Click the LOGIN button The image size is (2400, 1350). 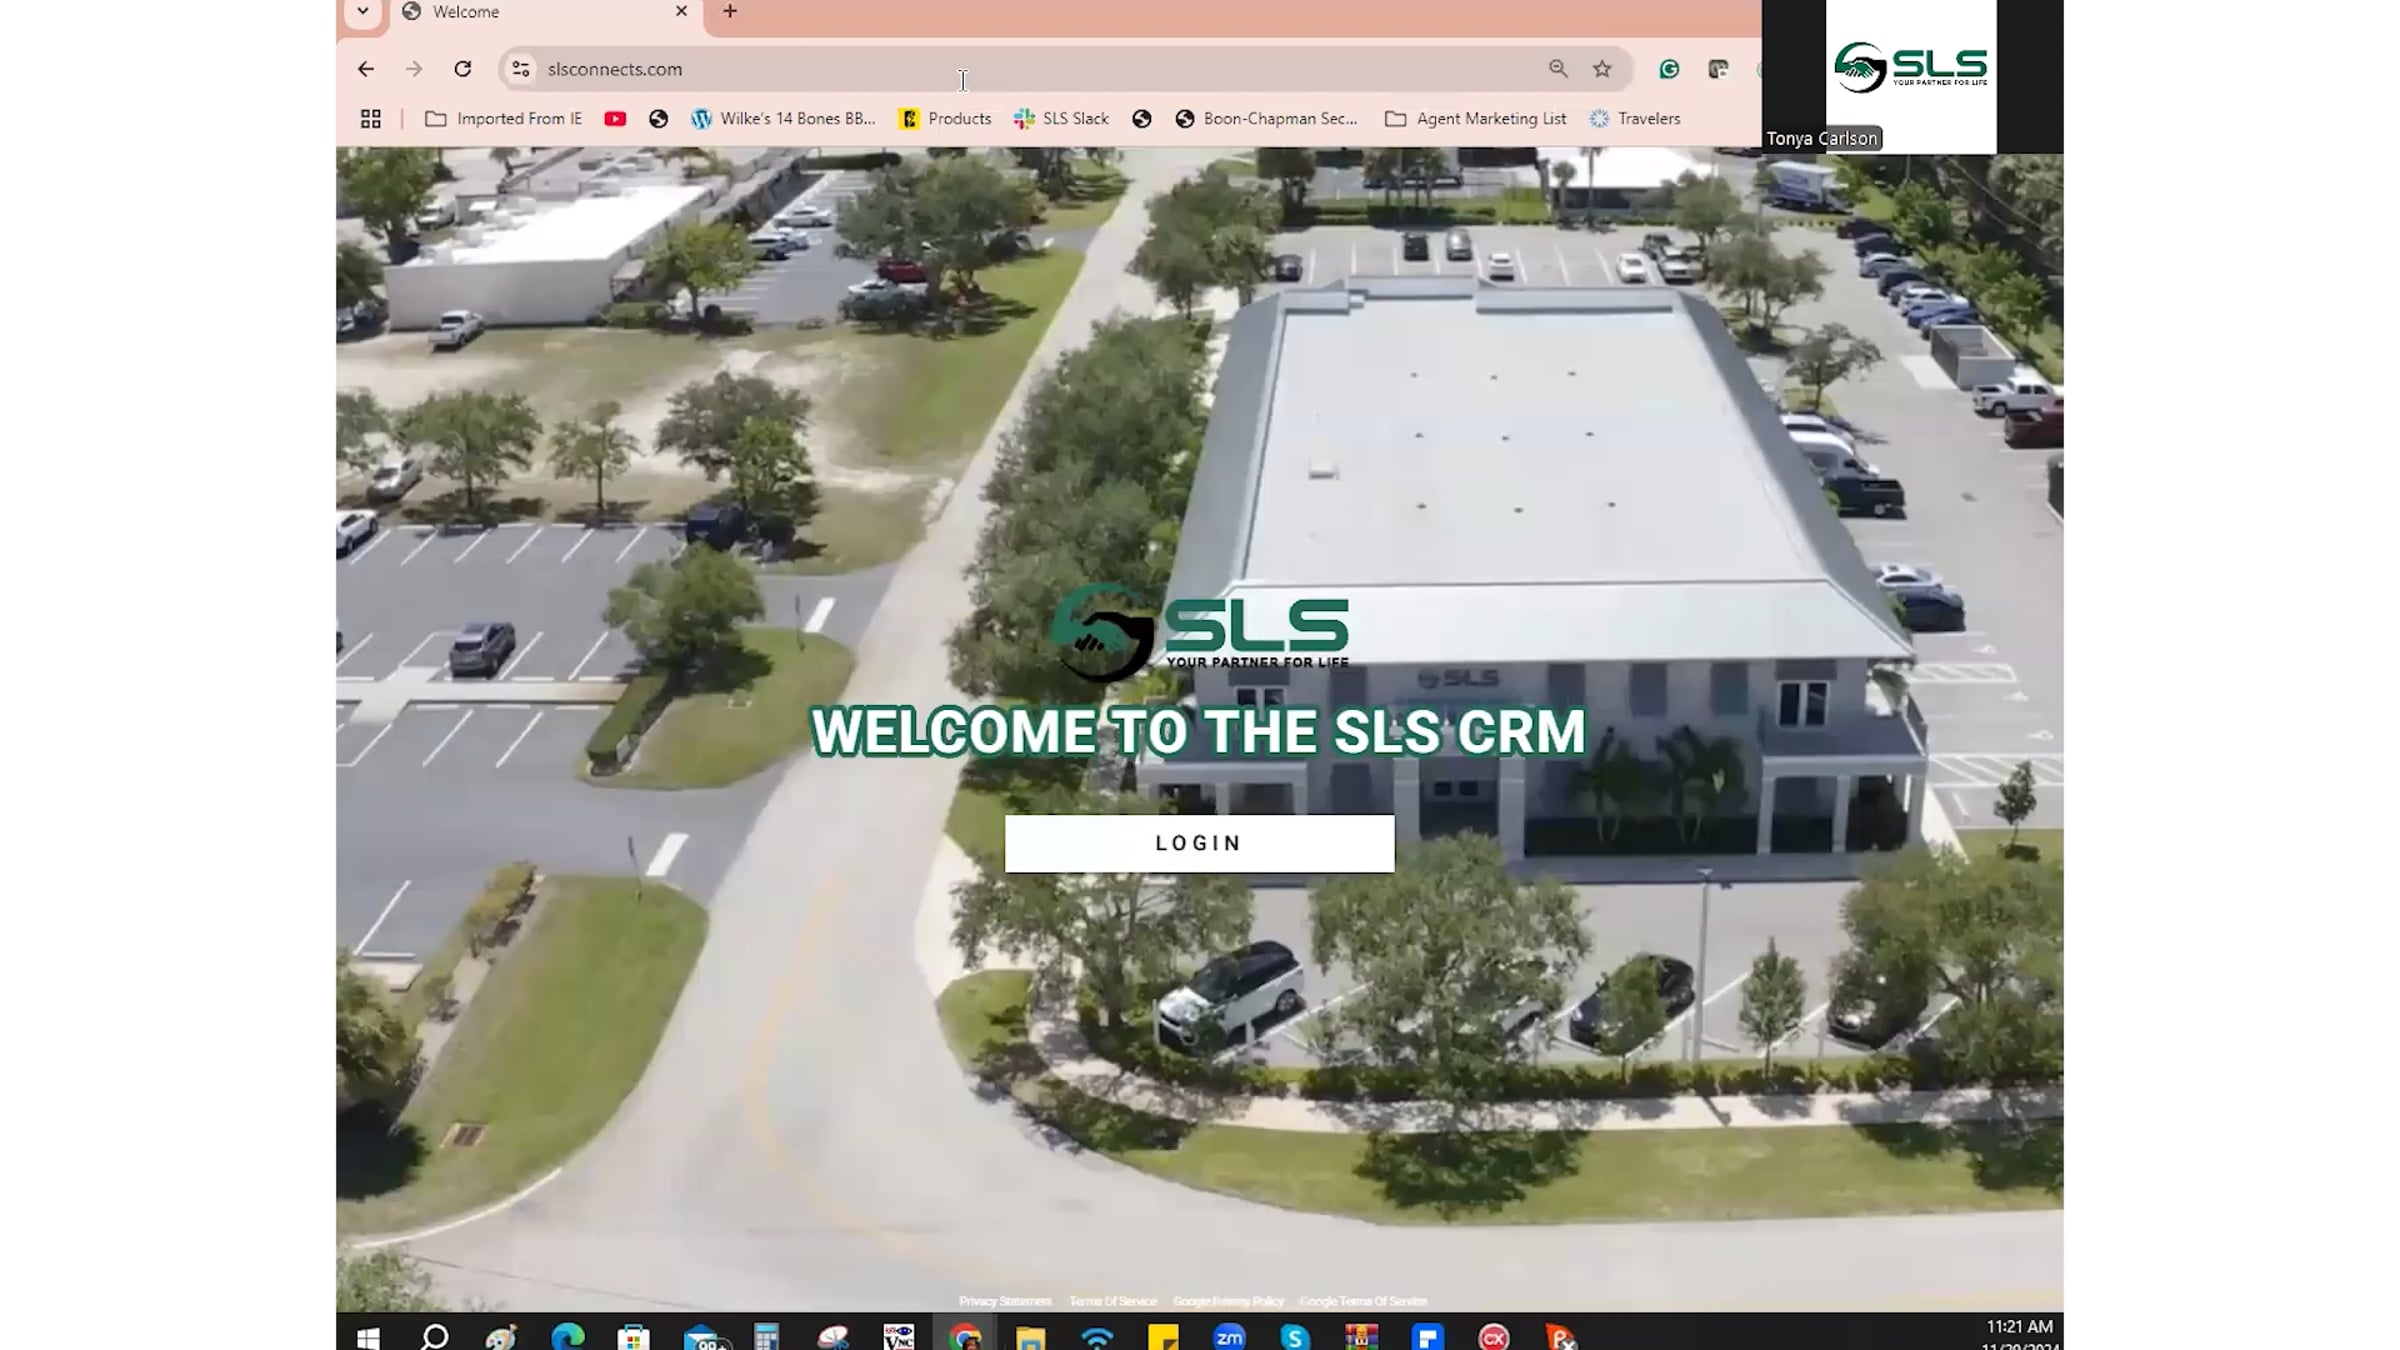coord(1199,843)
